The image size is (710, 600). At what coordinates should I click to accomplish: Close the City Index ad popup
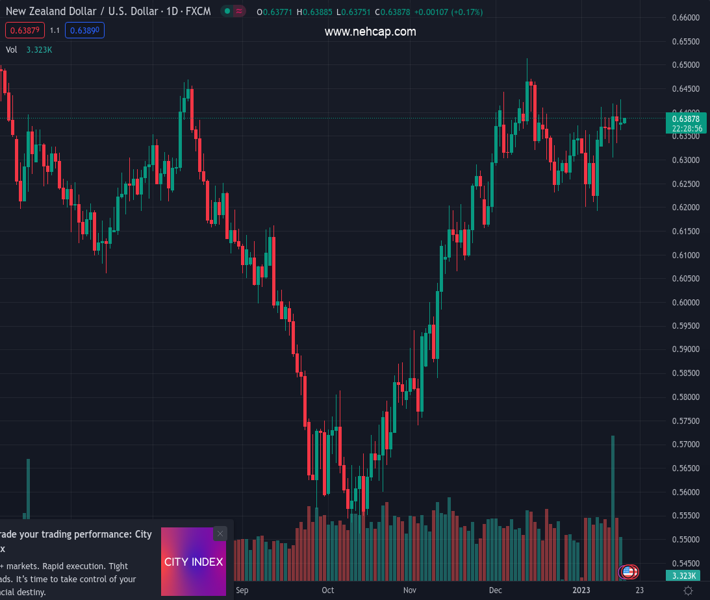220,534
